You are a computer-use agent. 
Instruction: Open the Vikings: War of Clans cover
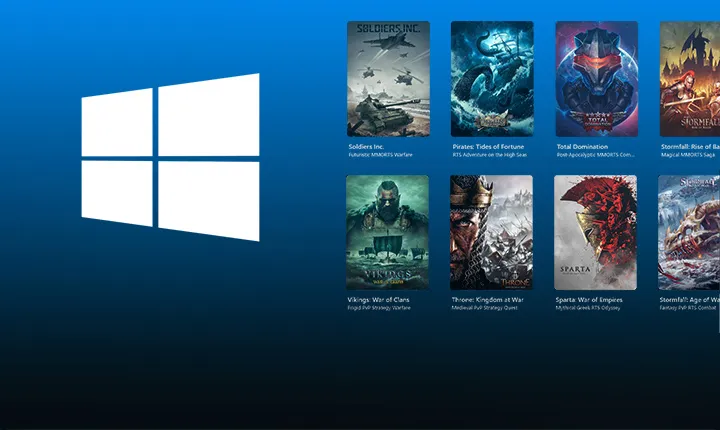(388, 232)
